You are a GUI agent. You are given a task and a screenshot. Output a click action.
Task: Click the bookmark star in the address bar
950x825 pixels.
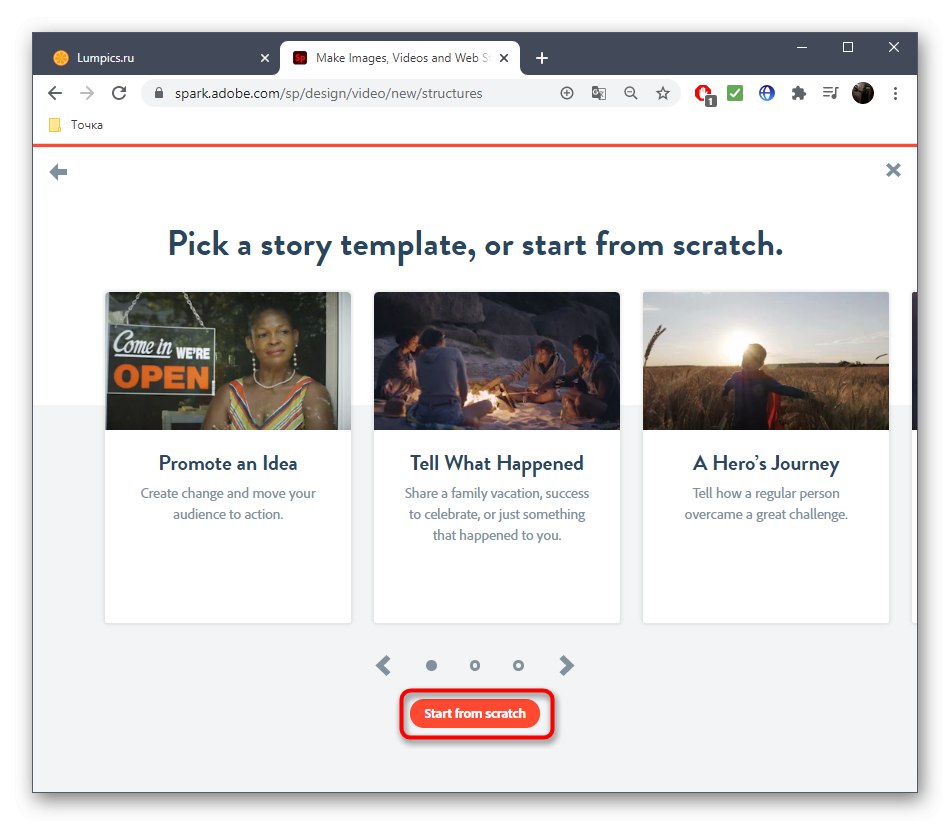(663, 92)
